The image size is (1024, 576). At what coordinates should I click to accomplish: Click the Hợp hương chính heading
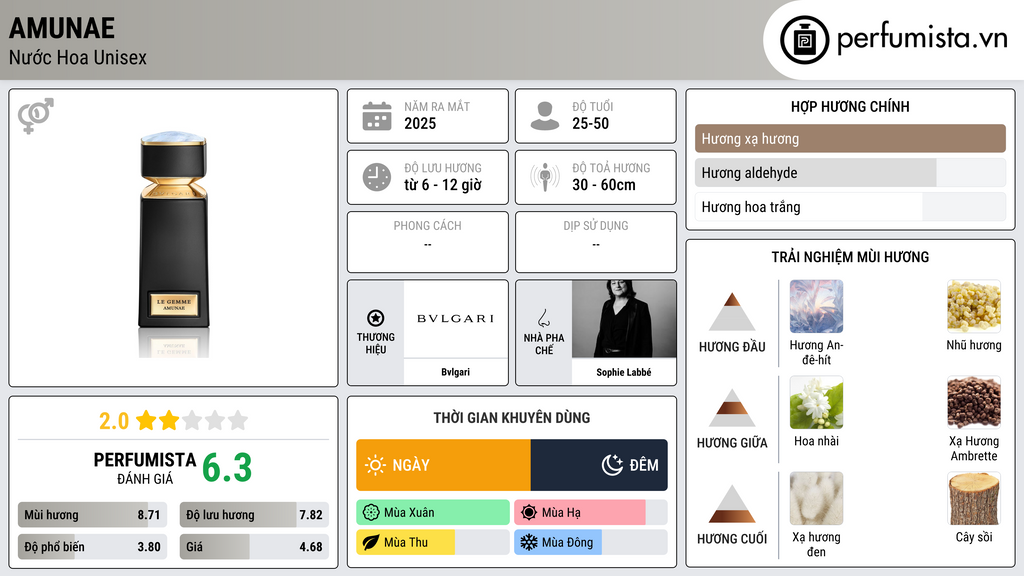850,106
